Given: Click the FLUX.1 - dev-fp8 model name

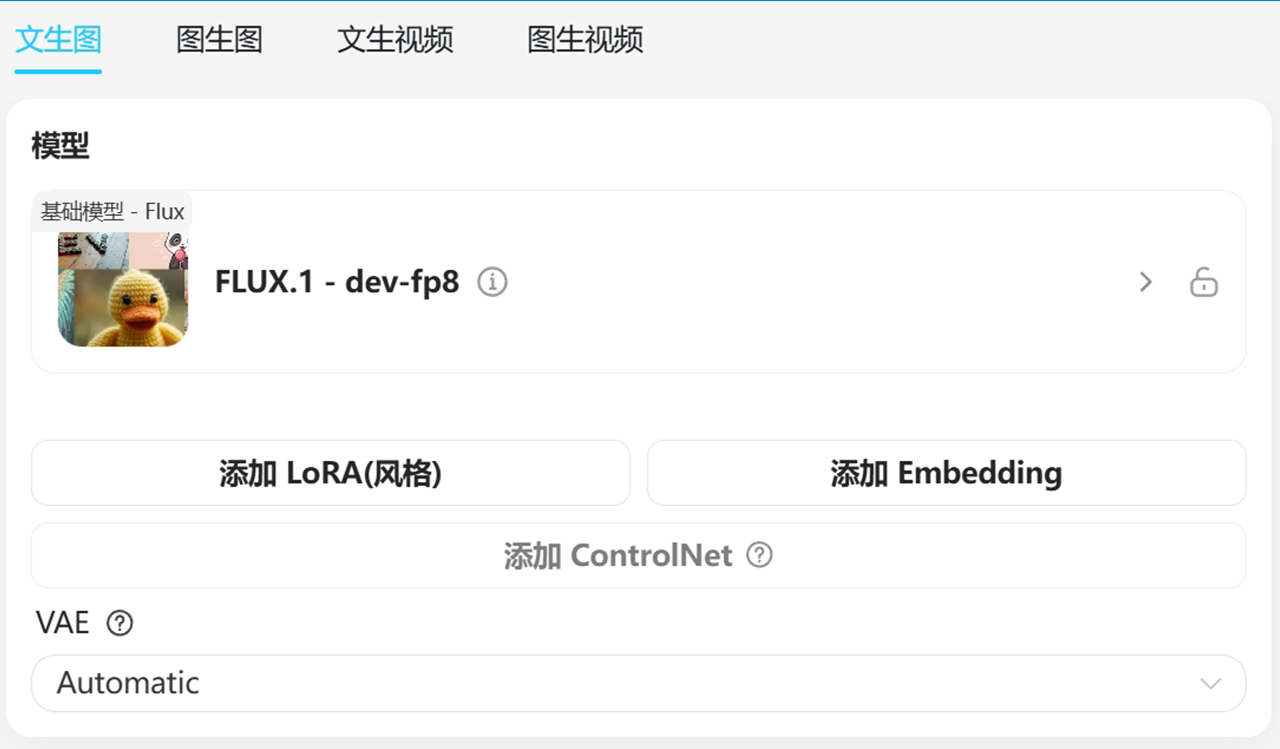Looking at the screenshot, I should [337, 282].
